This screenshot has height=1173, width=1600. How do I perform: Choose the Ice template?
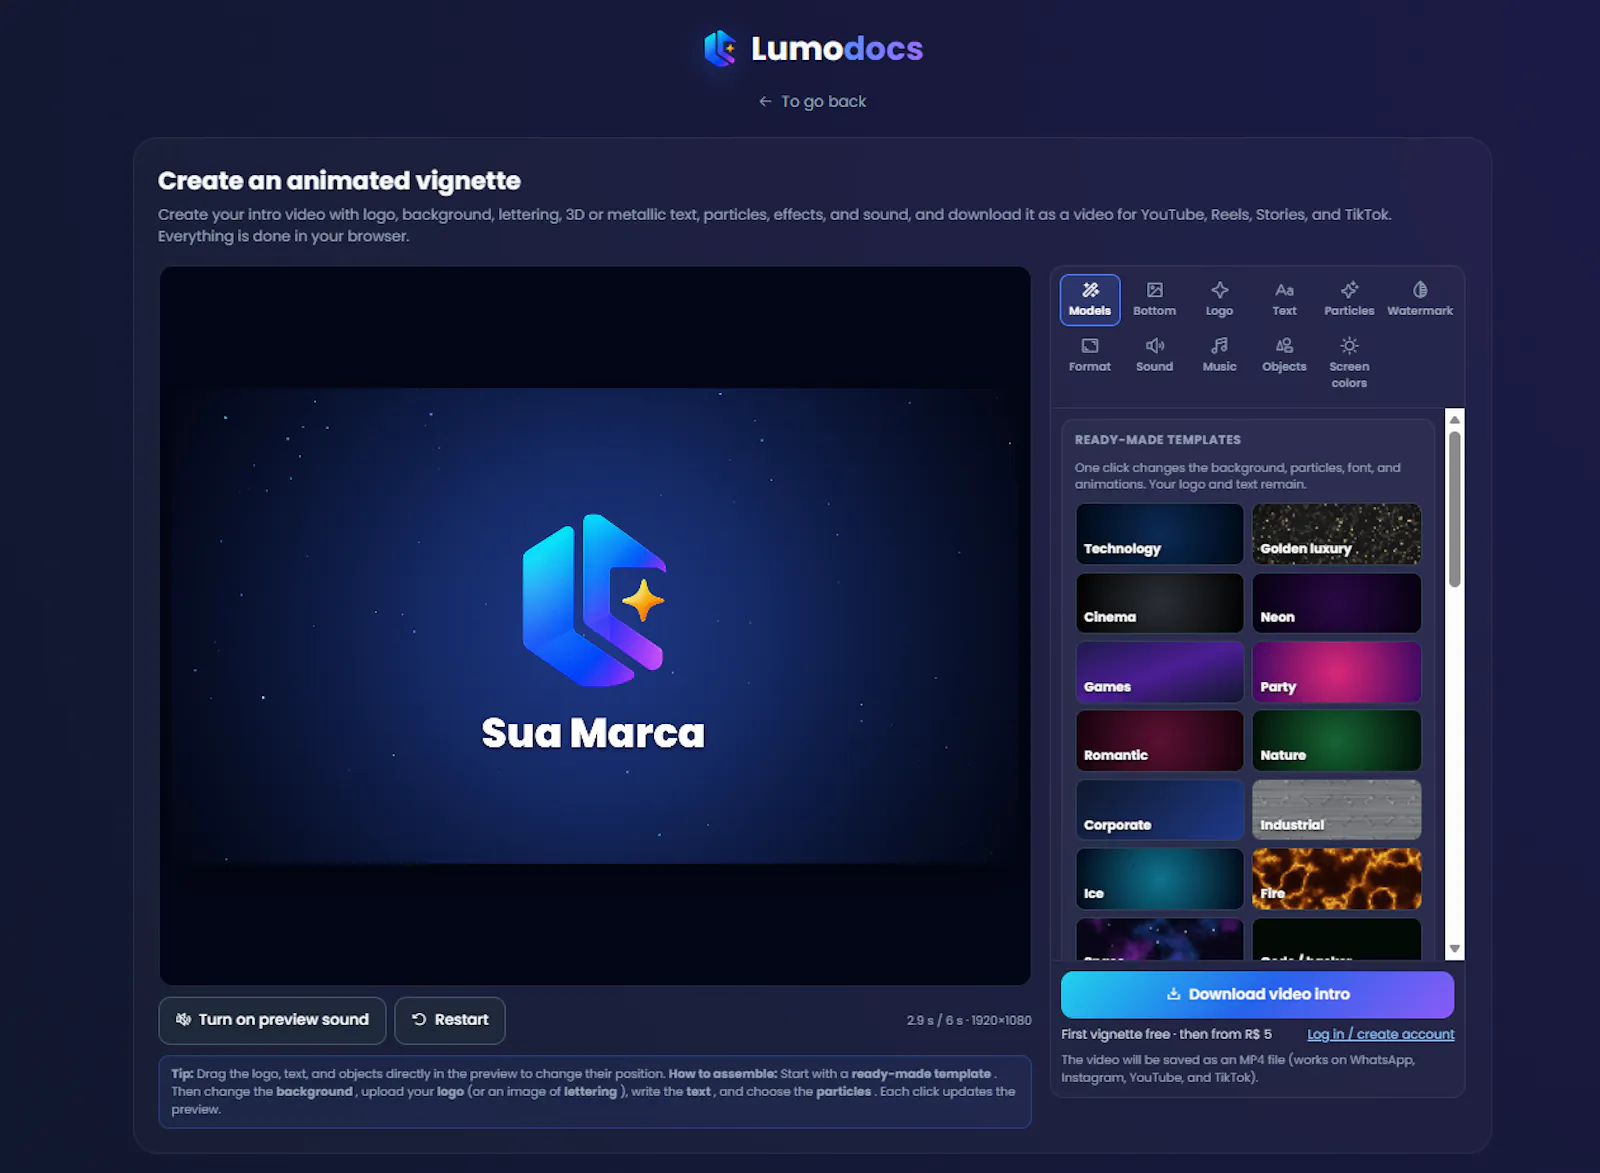[1160, 879]
